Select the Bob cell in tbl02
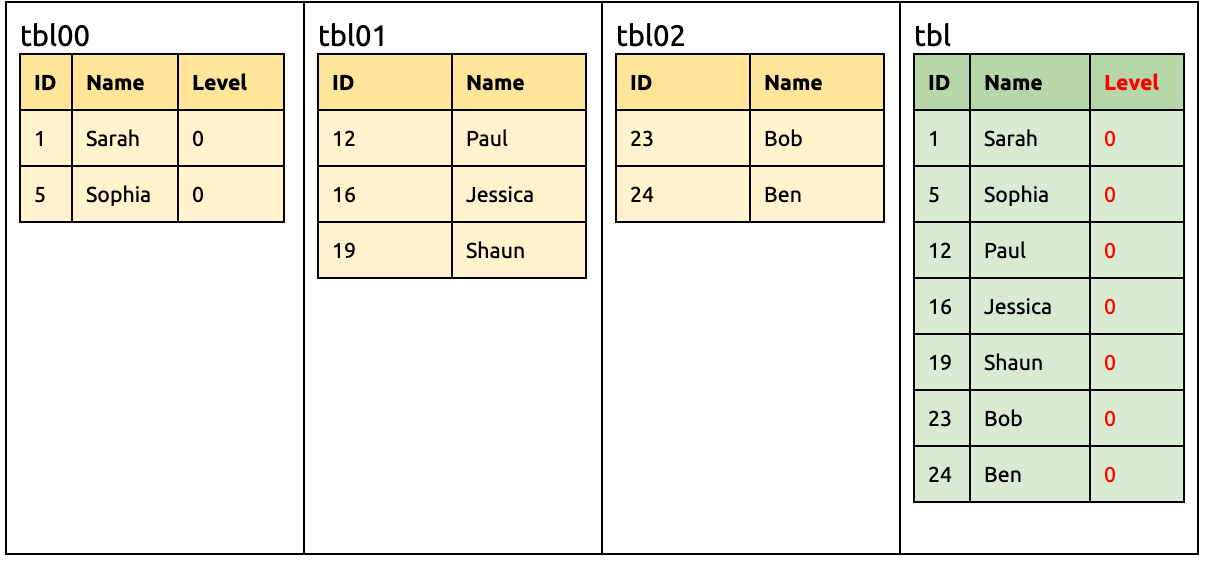Screen dimensions: 1210x564 coord(783,139)
